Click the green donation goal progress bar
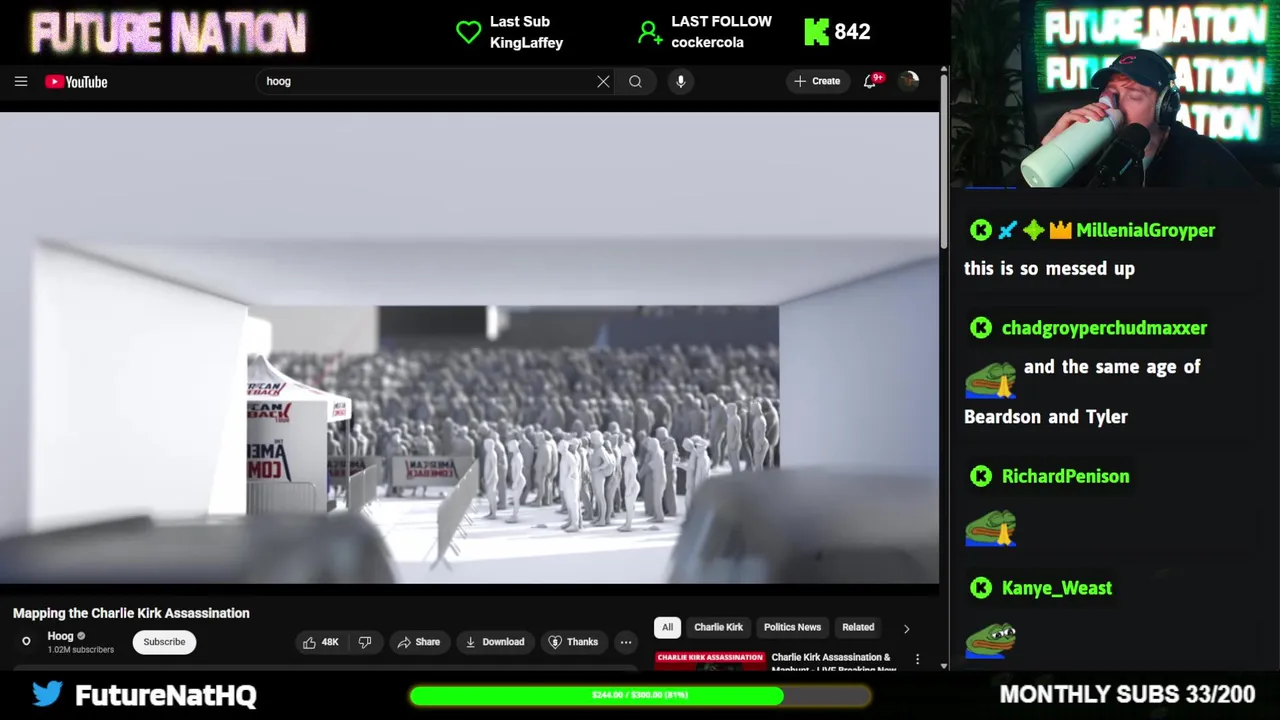Image resolution: width=1280 pixels, height=720 pixels. (x=640, y=695)
